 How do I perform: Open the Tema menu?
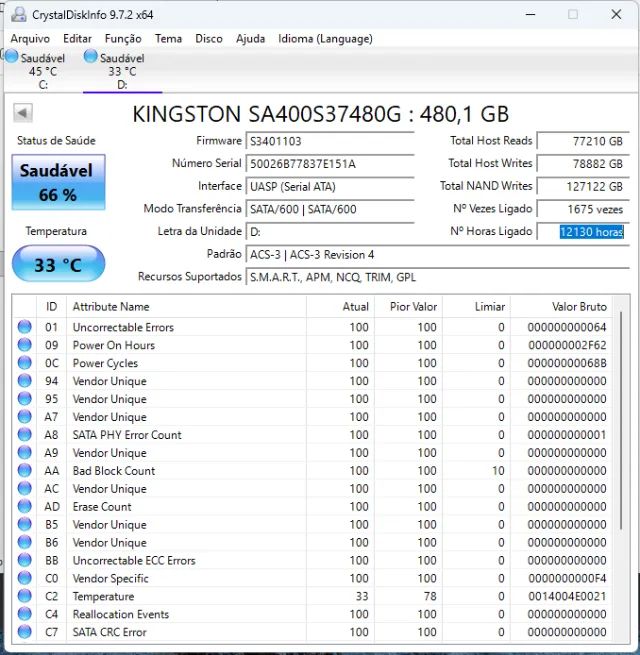click(x=168, y=39)
